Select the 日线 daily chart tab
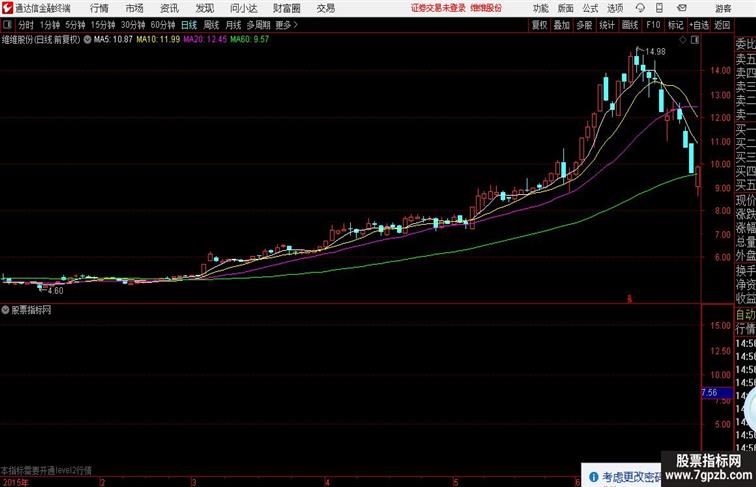The height and width of the screenshot is (487, 756). point(189,25)
